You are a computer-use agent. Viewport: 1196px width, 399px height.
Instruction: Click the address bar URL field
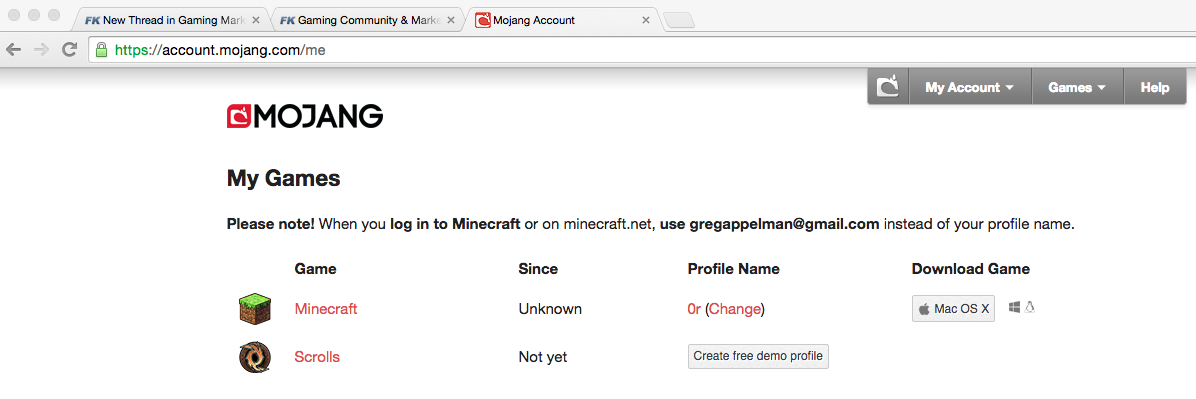tap(641, 50)
